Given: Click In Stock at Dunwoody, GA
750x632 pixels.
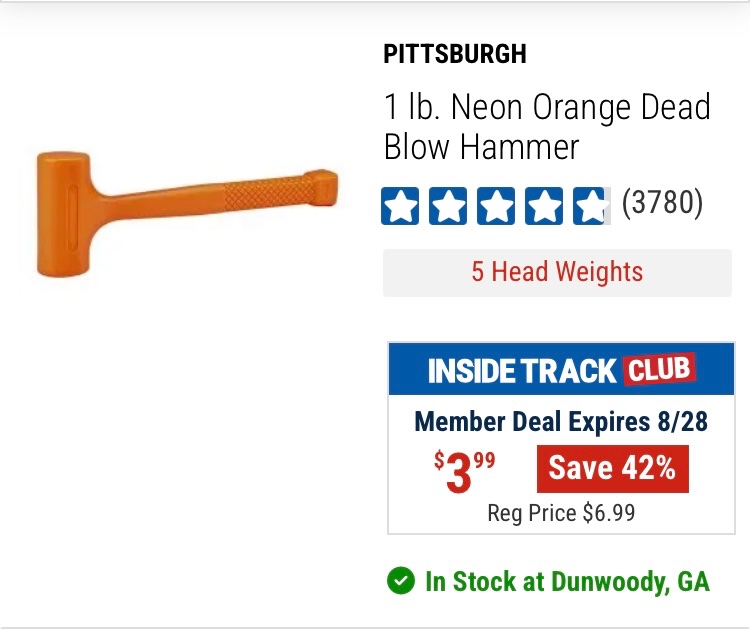Looking at the screenshot, I should pyautogui.click(x=567, y=581).
